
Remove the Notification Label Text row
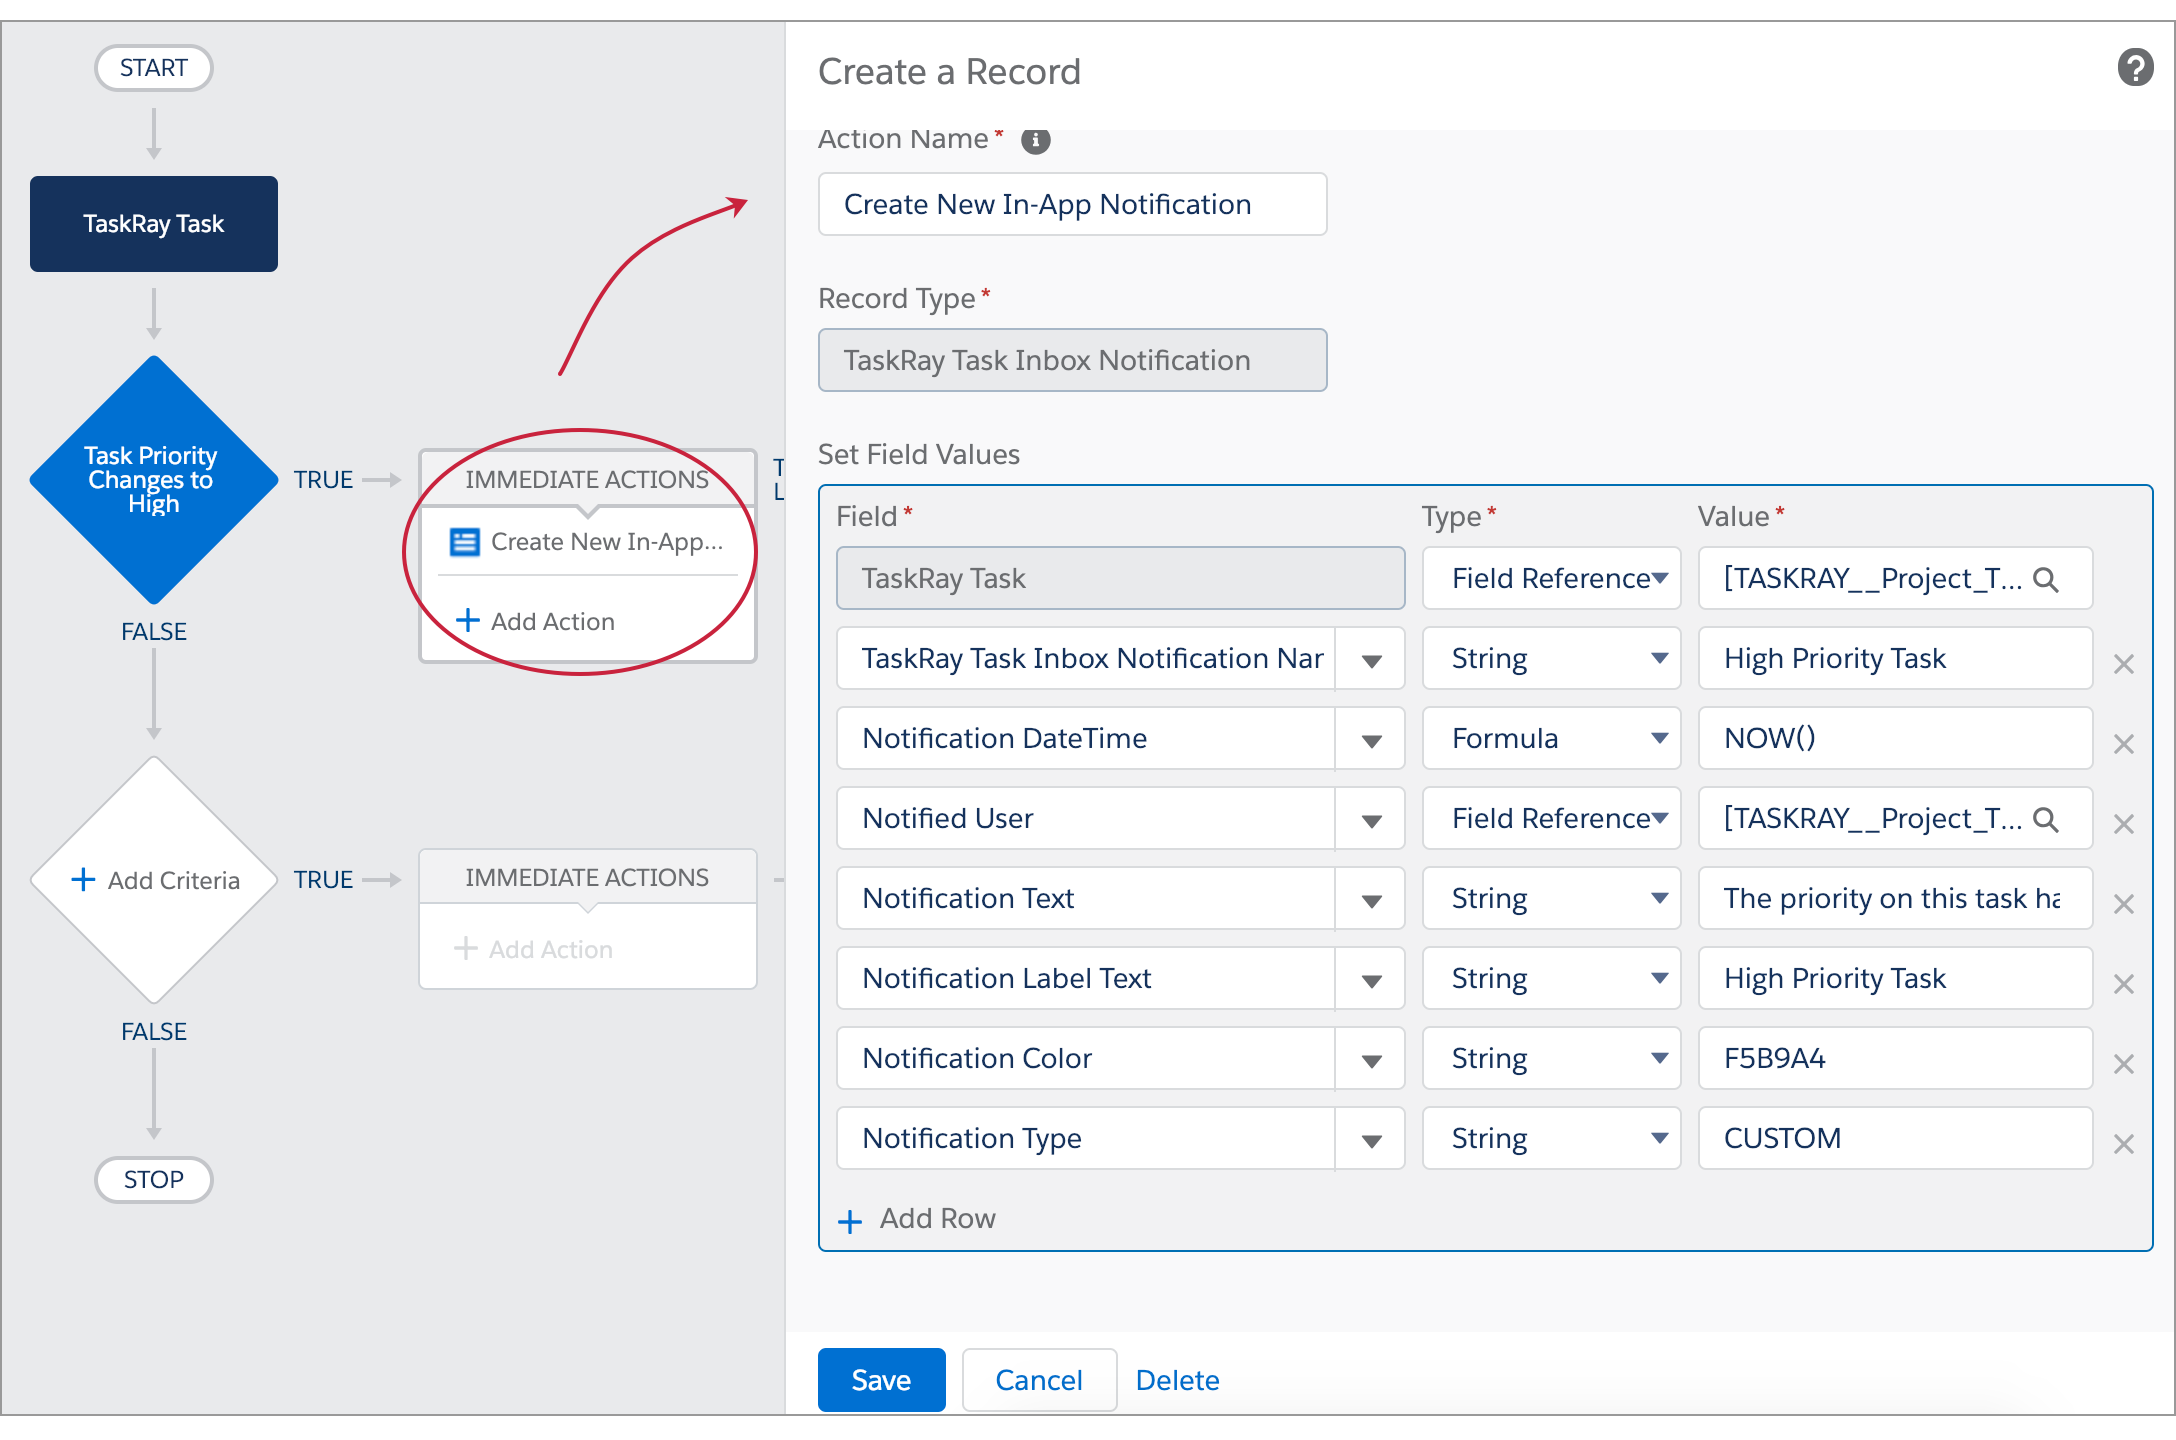pos(2124,984)
